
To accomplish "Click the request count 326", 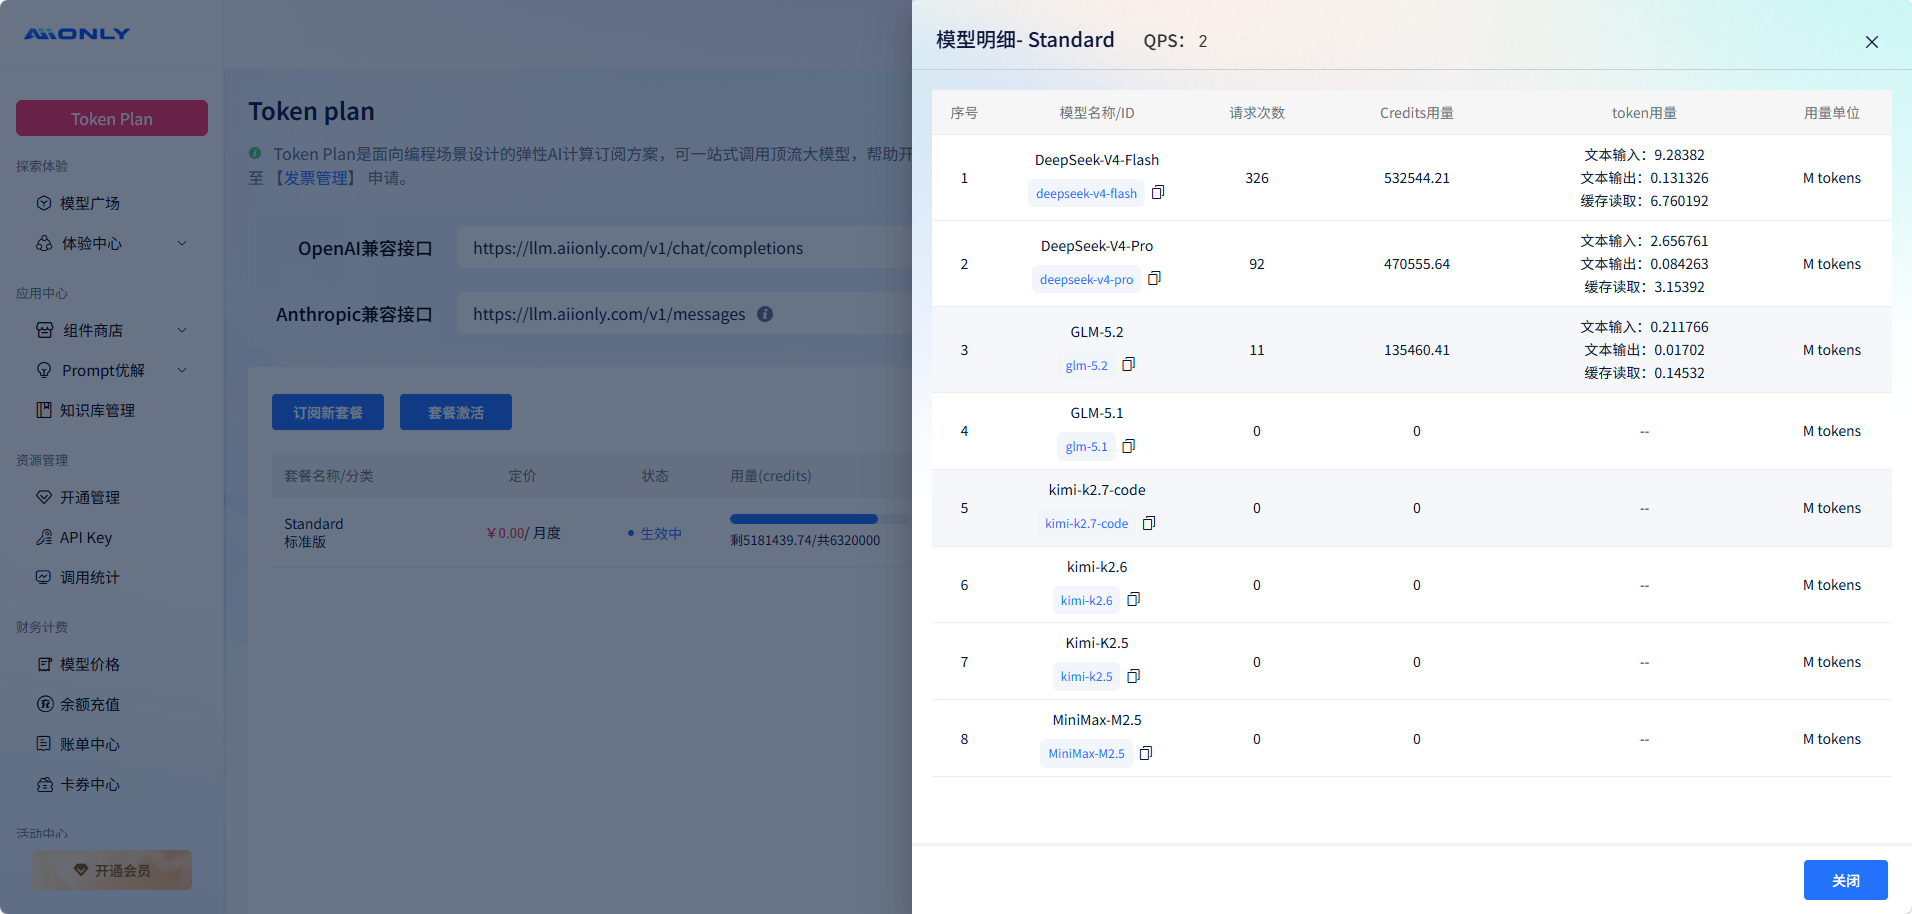I will tap(1257, 178).
